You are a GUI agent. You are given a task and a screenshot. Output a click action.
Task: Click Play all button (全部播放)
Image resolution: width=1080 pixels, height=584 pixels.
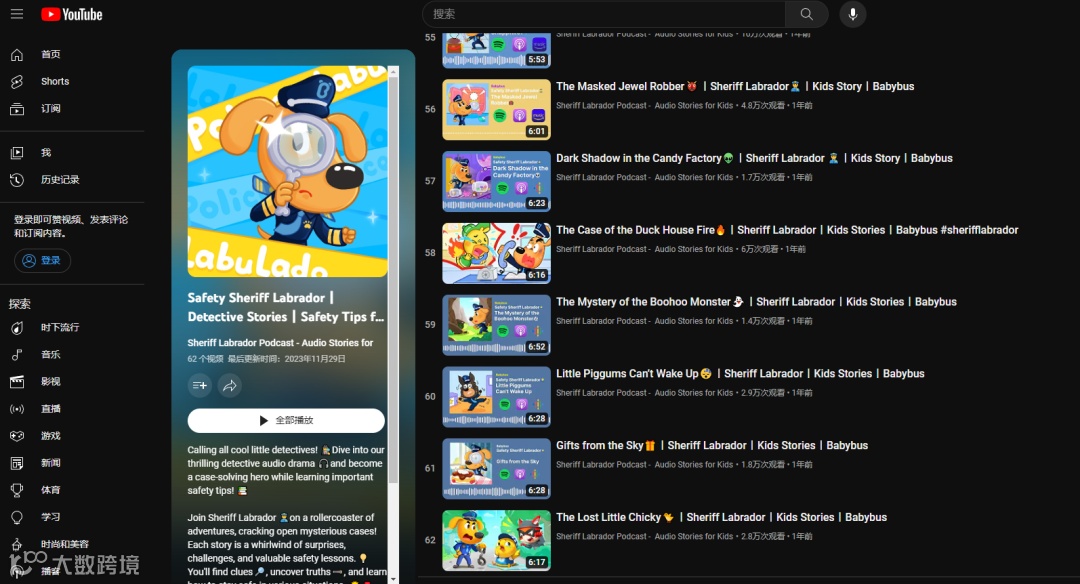click(x=286, y=420)
